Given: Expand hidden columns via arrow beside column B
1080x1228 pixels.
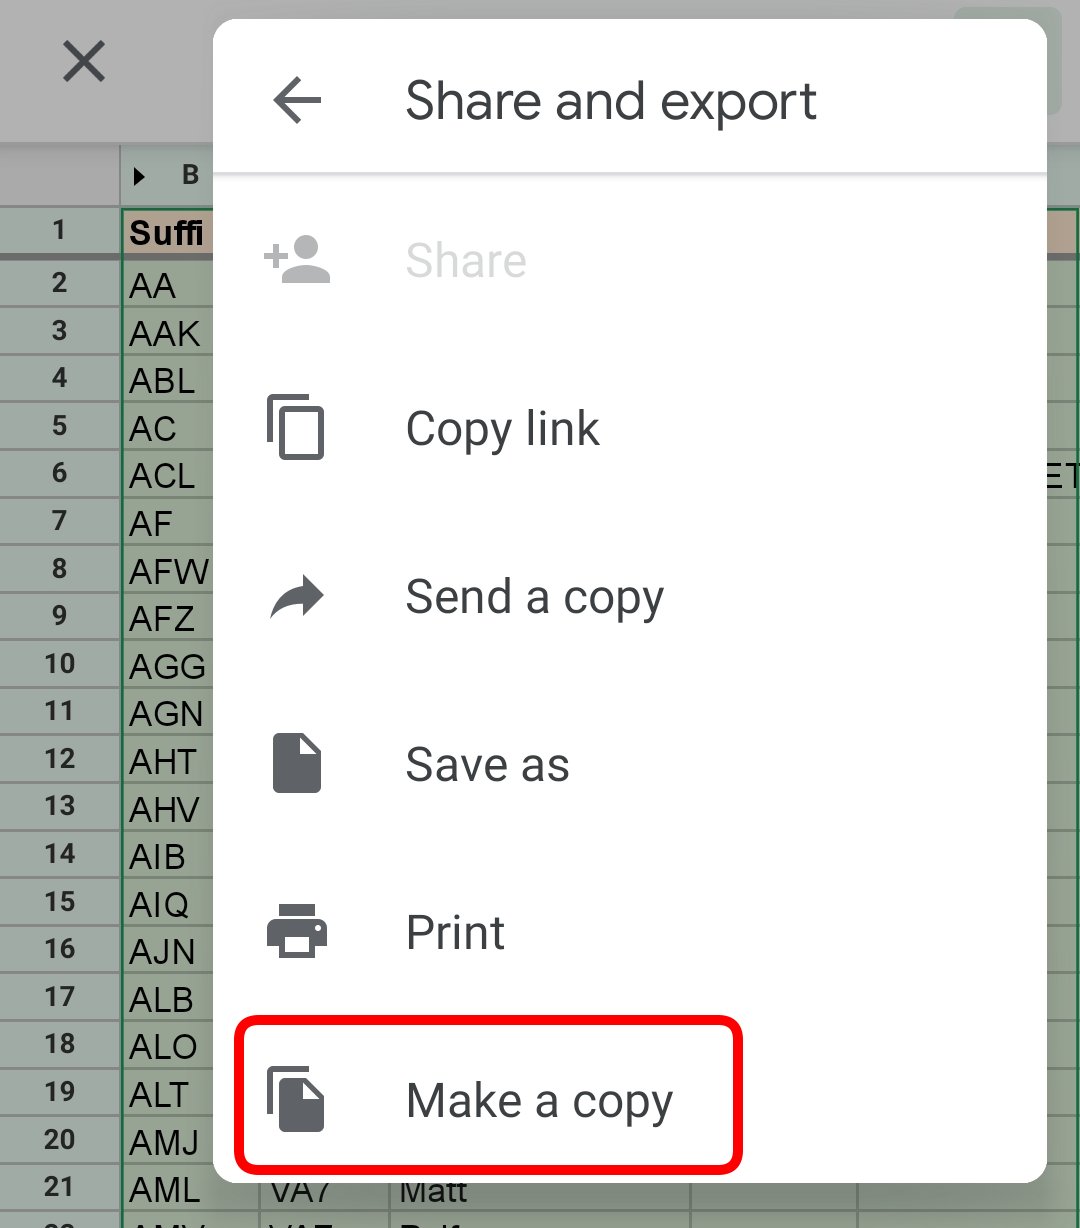Looking at the screenshot, I should (139, 177).
